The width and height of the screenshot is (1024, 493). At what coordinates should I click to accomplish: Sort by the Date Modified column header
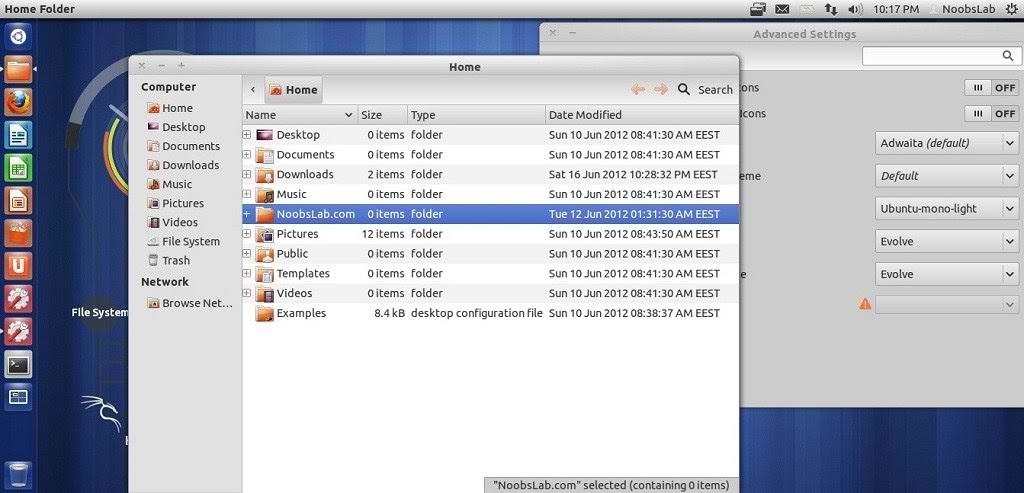point(641,115)
